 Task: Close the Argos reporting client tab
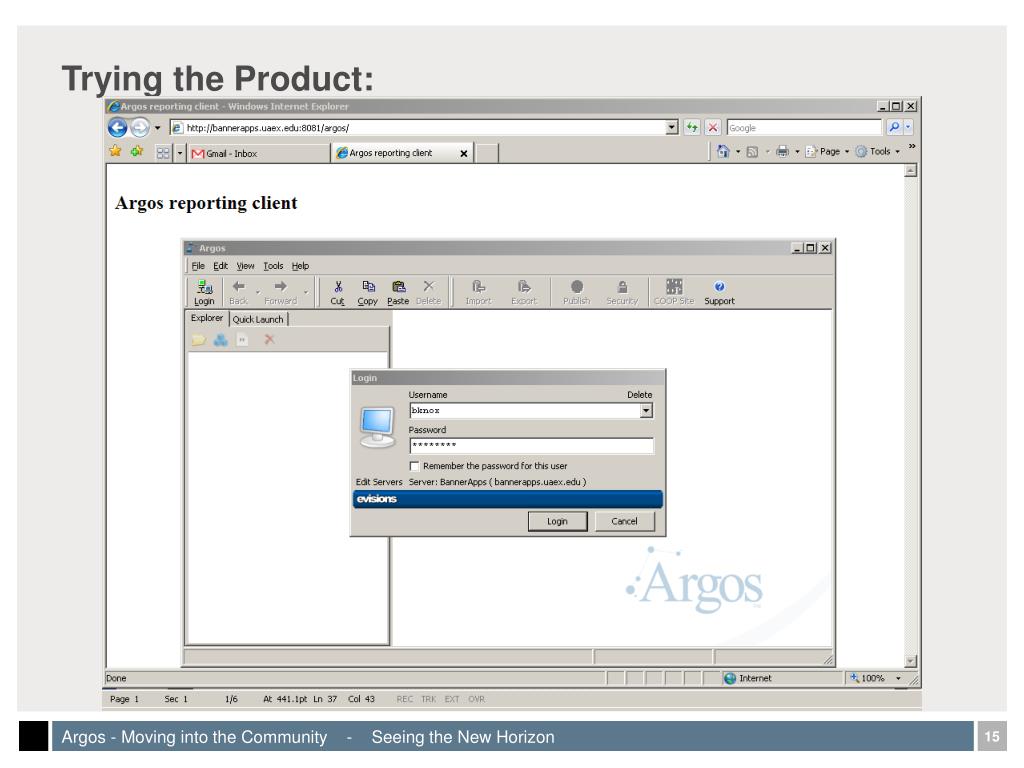pyautogui.click(x=464, y=153)
